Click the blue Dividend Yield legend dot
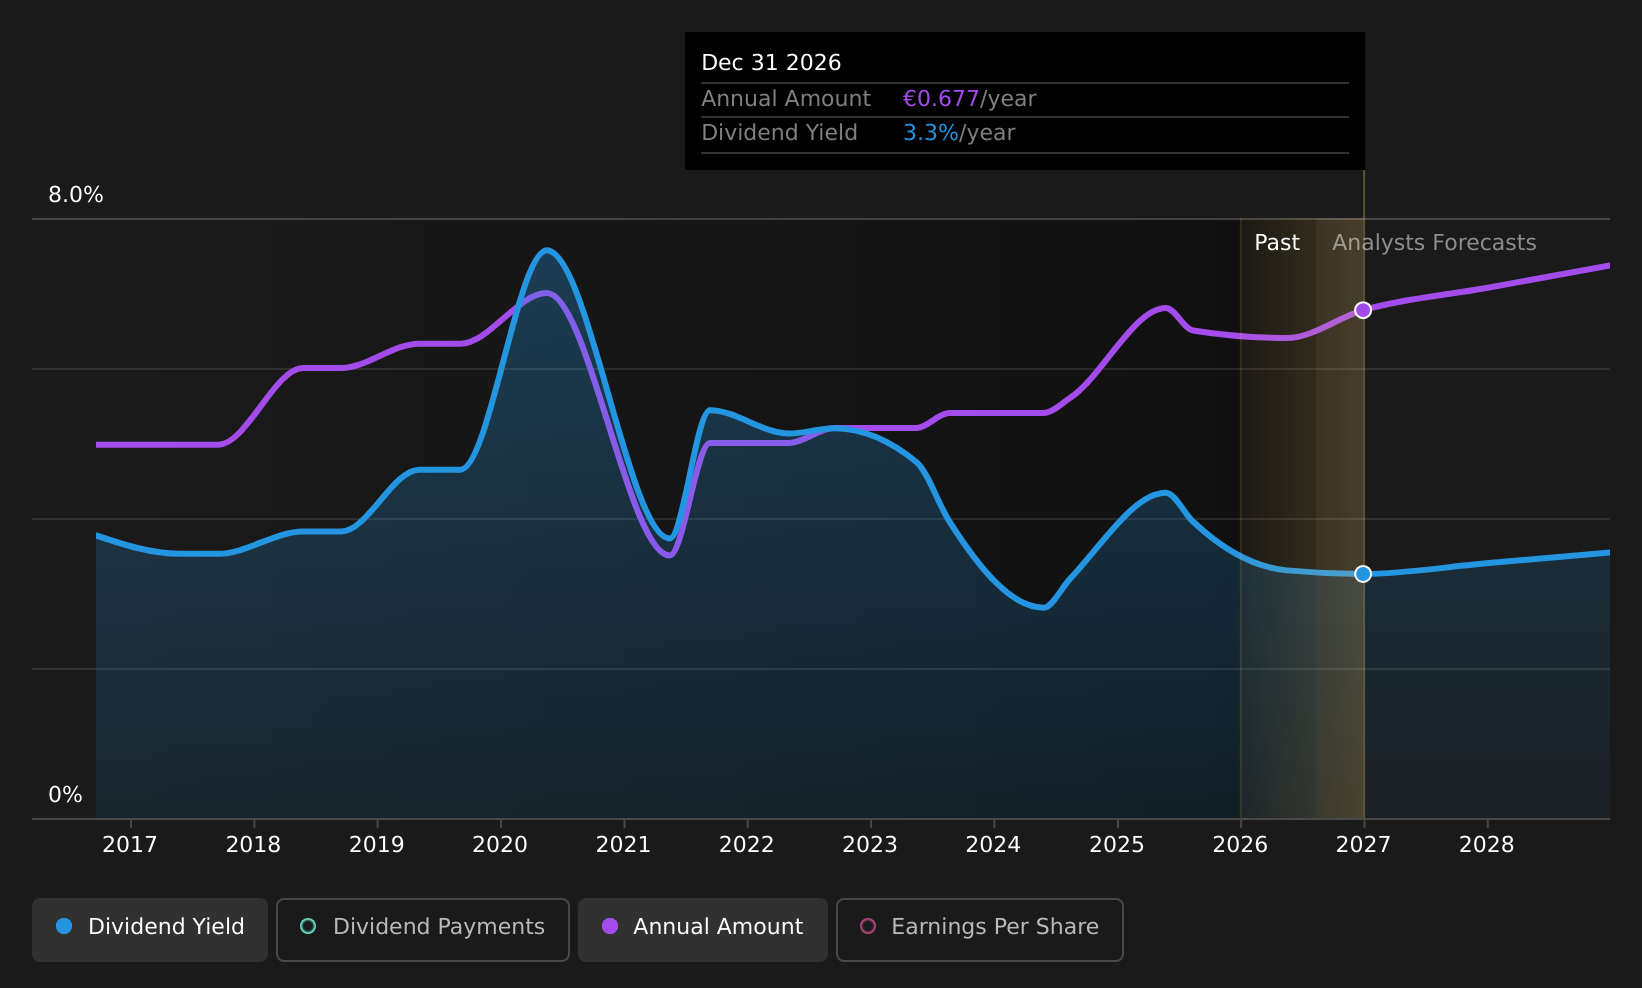 [64, 926]
